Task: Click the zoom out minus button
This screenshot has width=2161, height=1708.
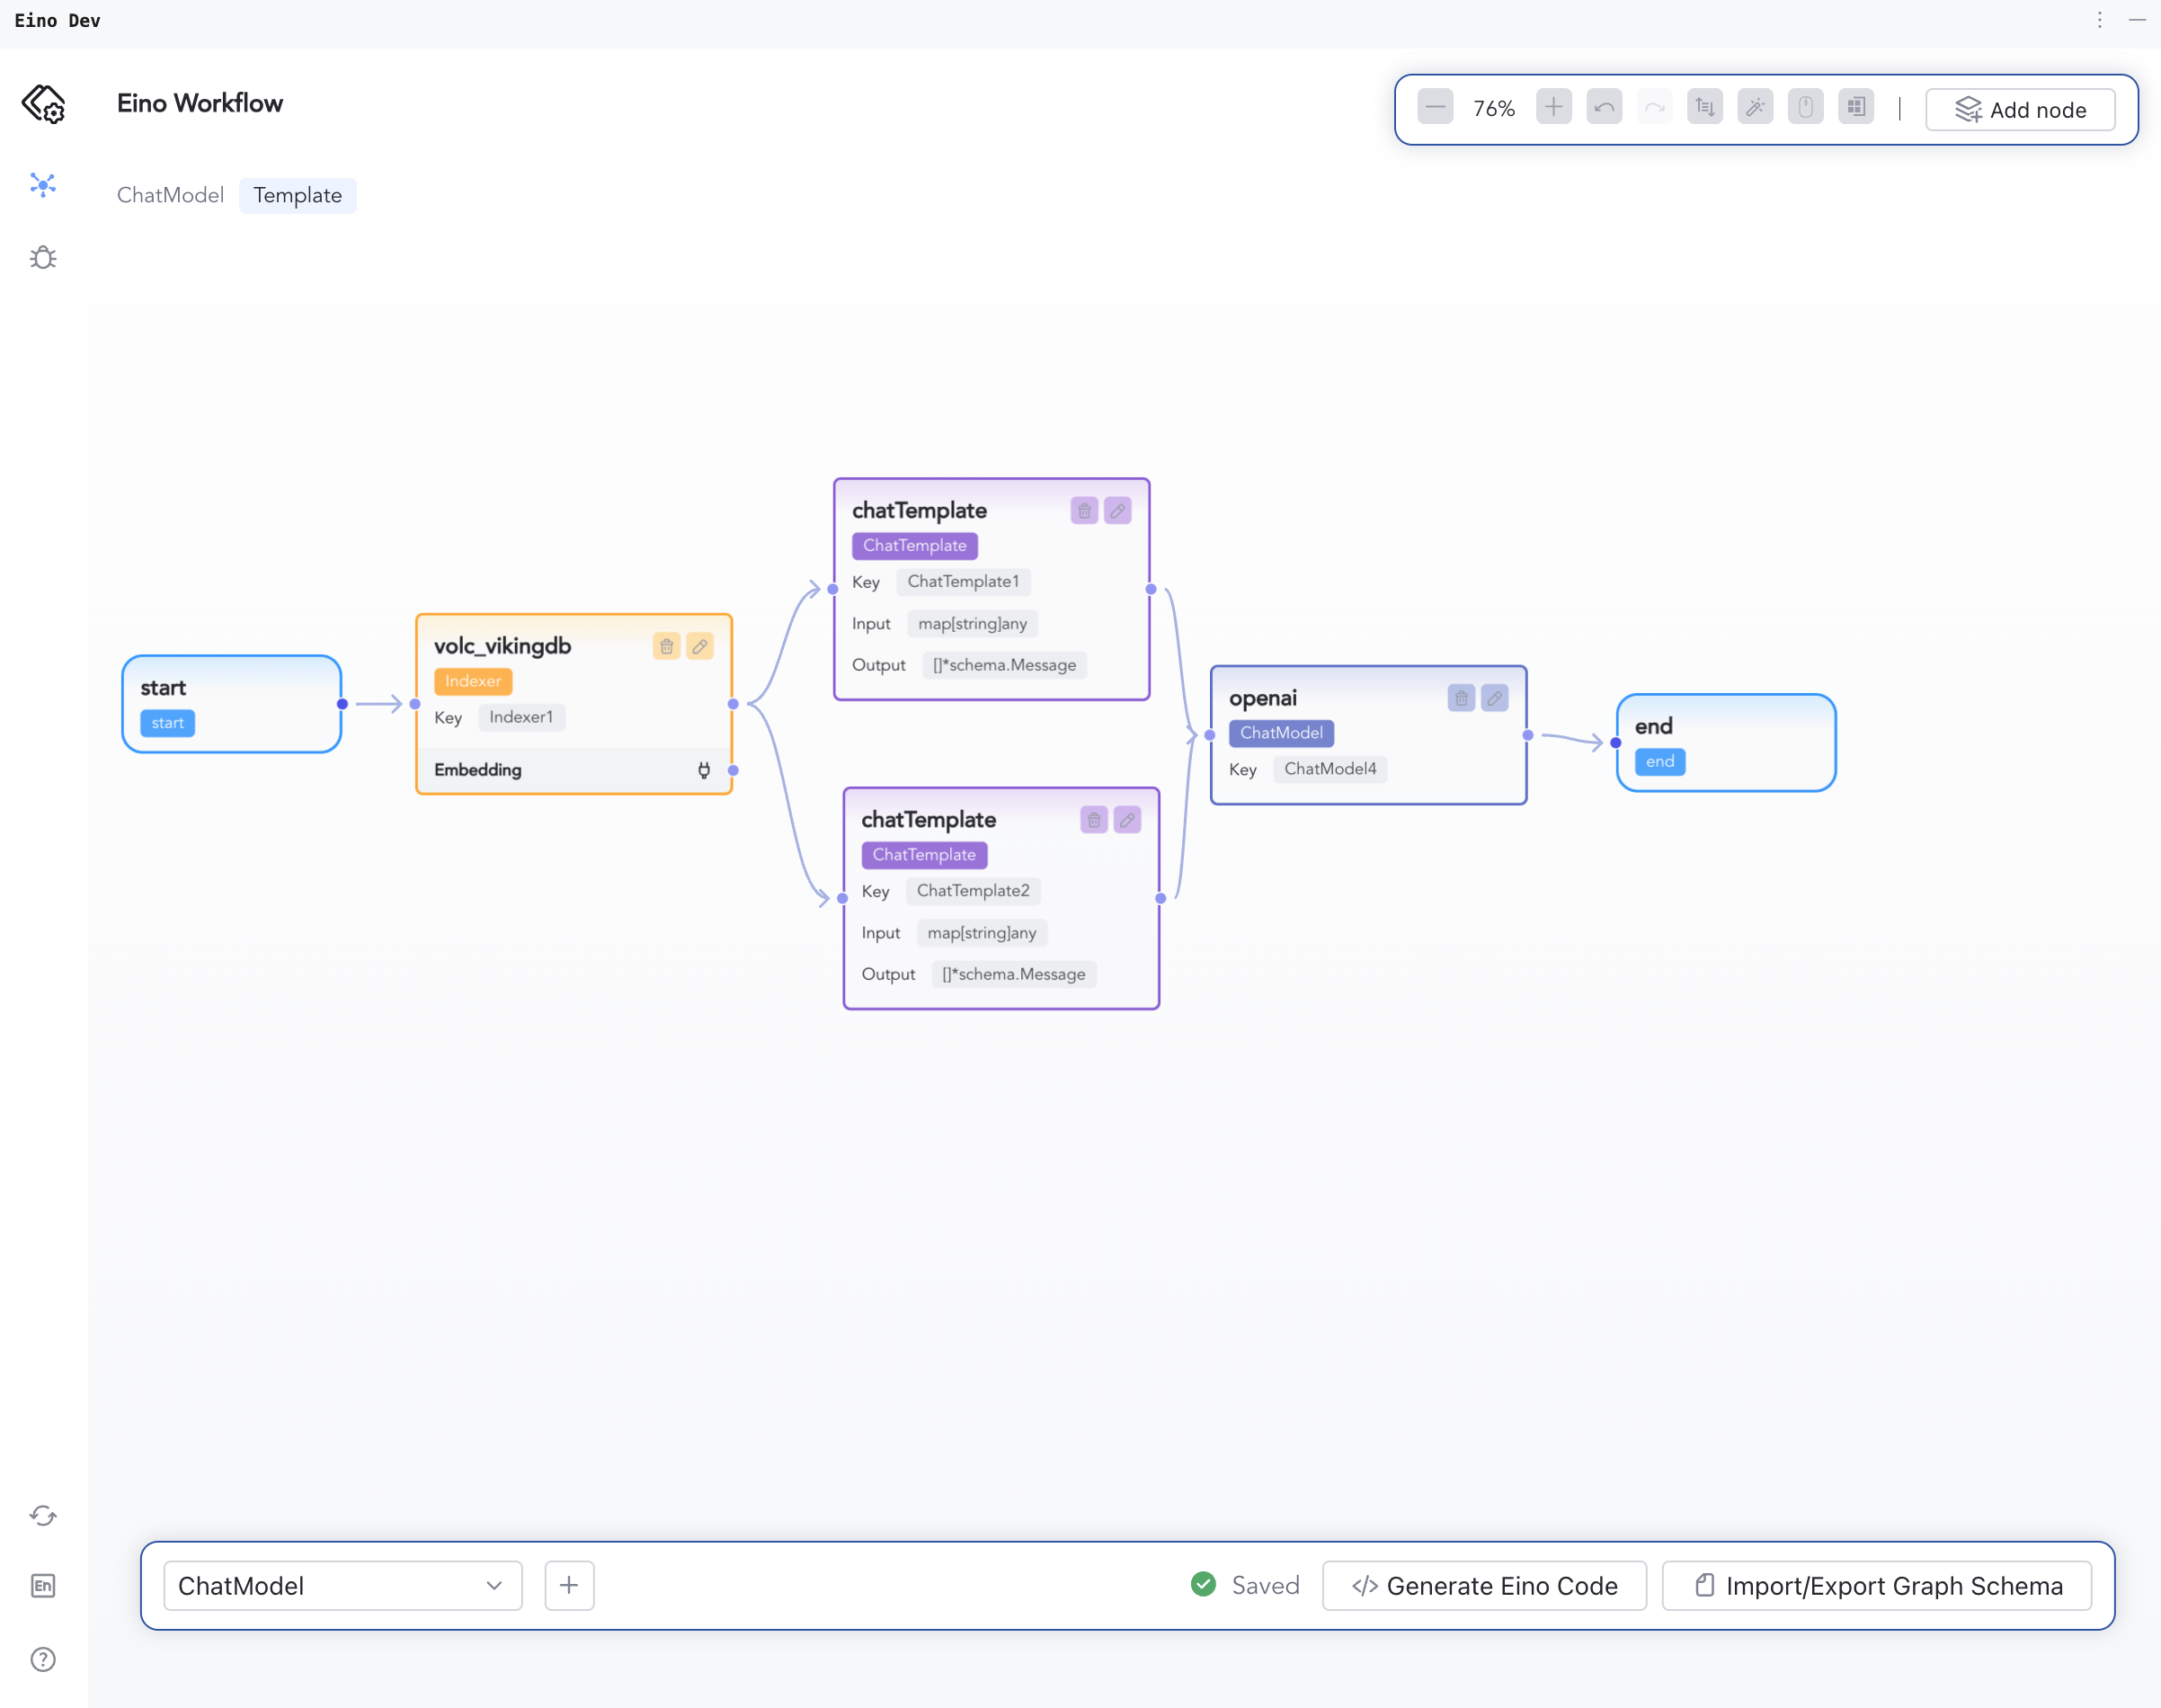Action: click(1435, 107)
